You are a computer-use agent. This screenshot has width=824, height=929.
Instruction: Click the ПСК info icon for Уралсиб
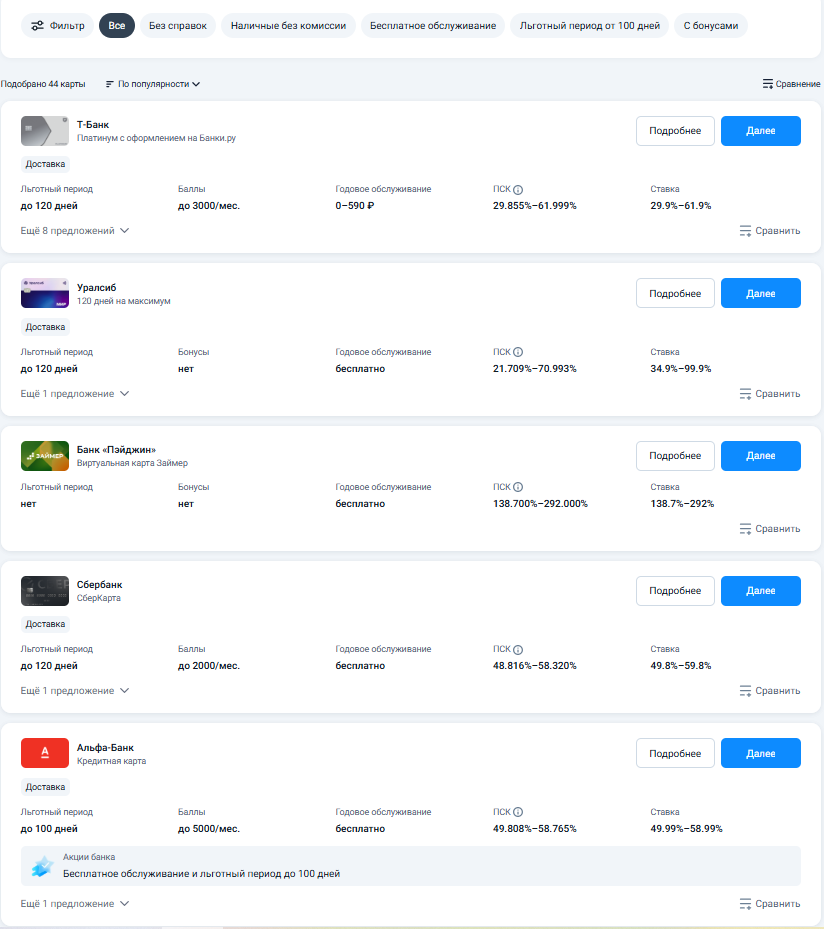[x=518, y=352]
